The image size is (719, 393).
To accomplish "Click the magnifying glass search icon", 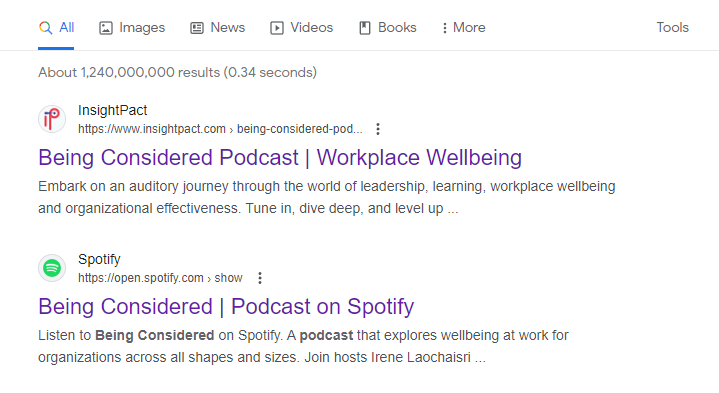I will click(45, 28).
